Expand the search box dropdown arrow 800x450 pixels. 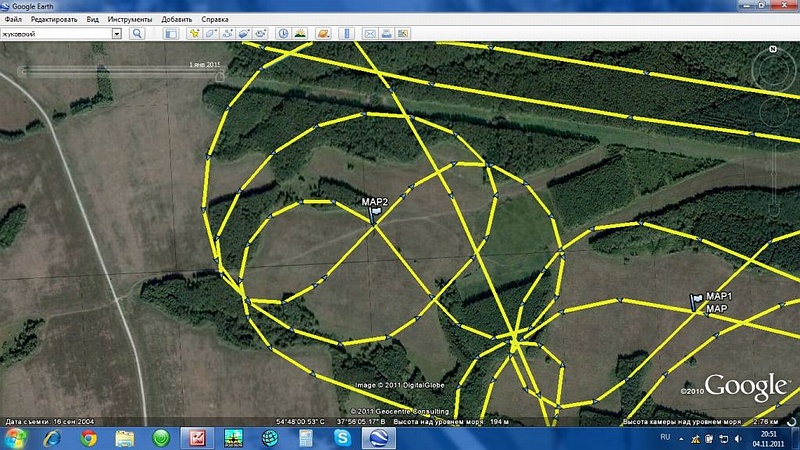(x=116, y=33)
